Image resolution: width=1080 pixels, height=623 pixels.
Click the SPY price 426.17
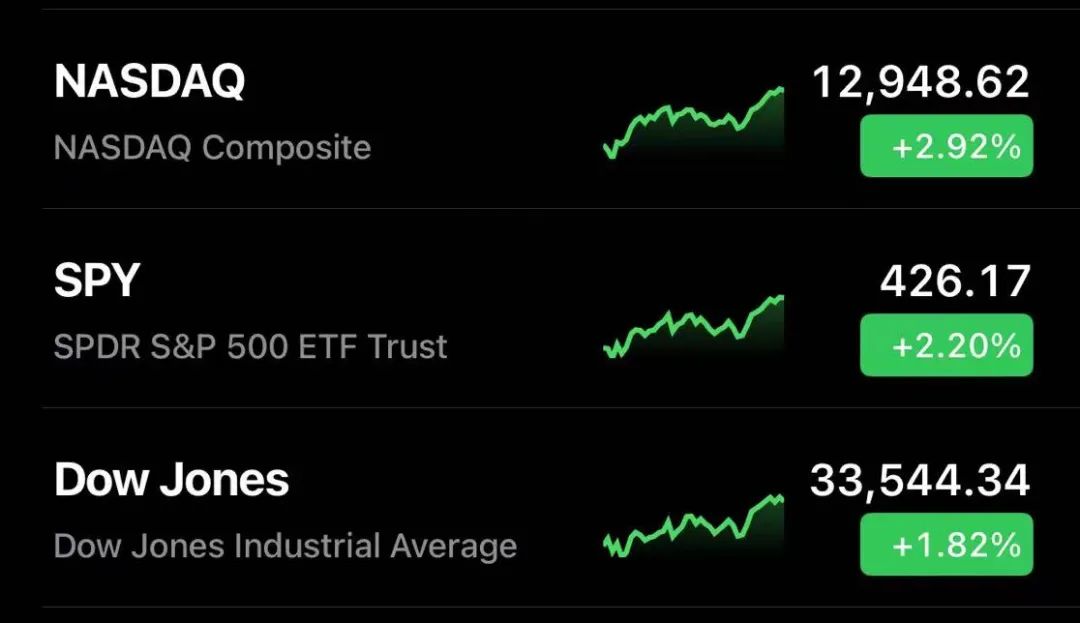pyautogui.click(x=954, y=282)
